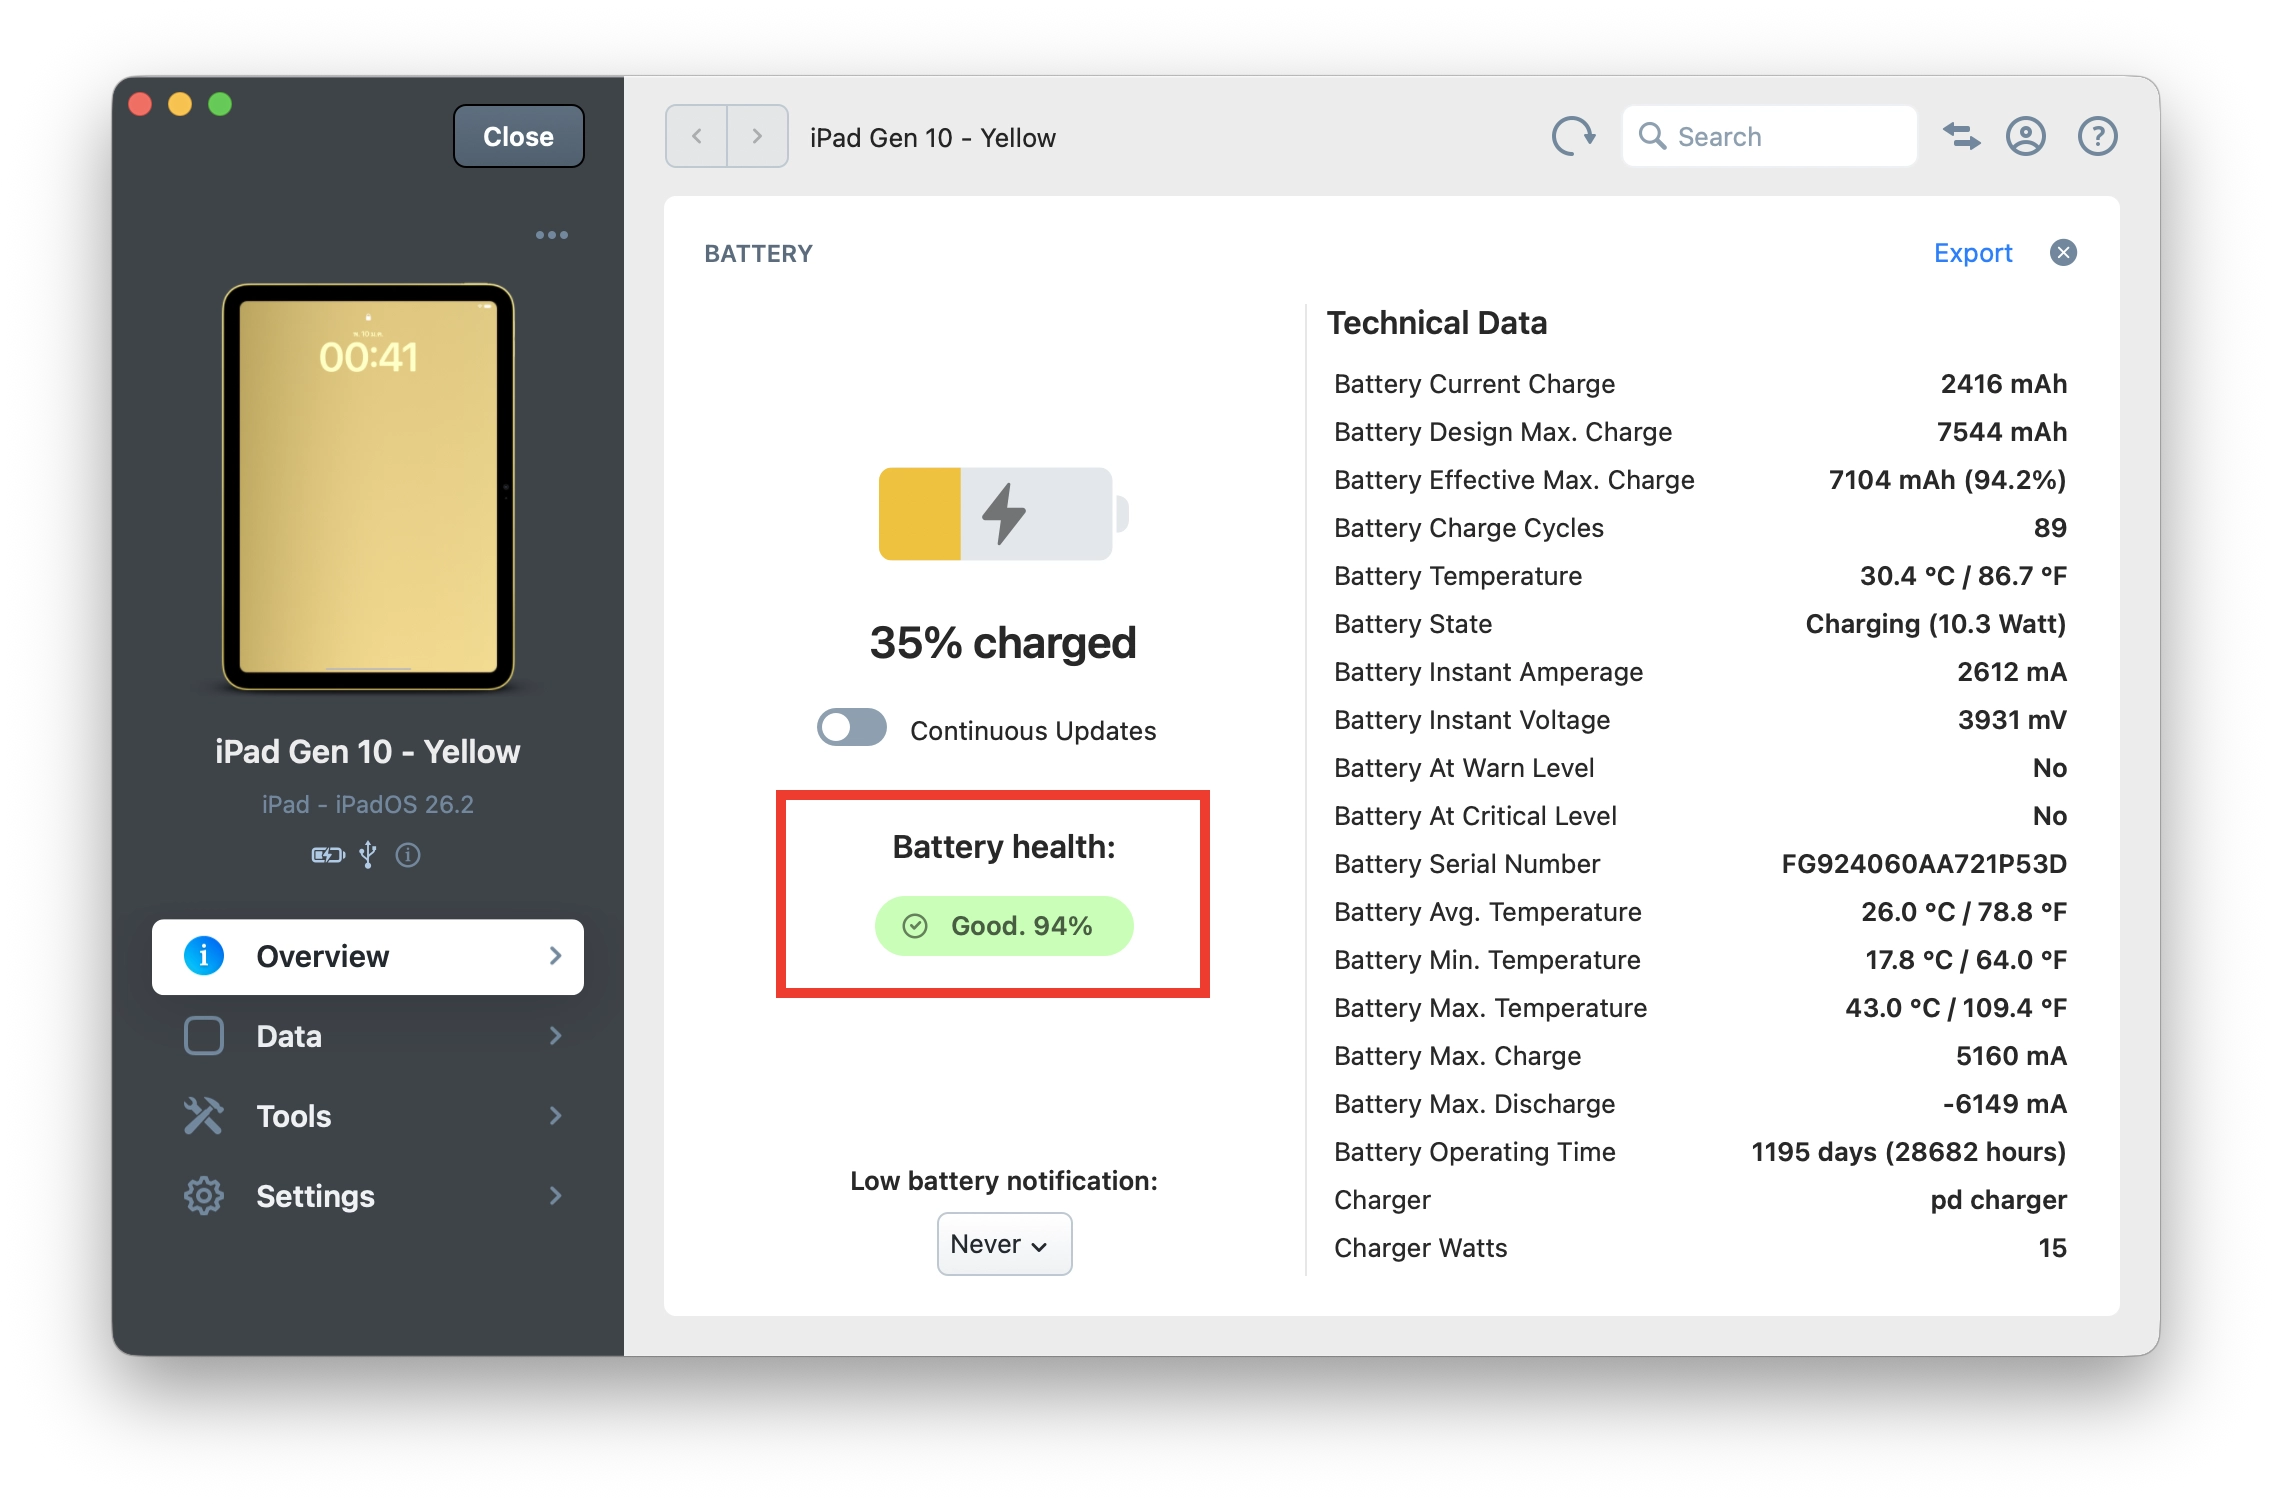Open the data transfer arrows icon

coord(1961,136)
